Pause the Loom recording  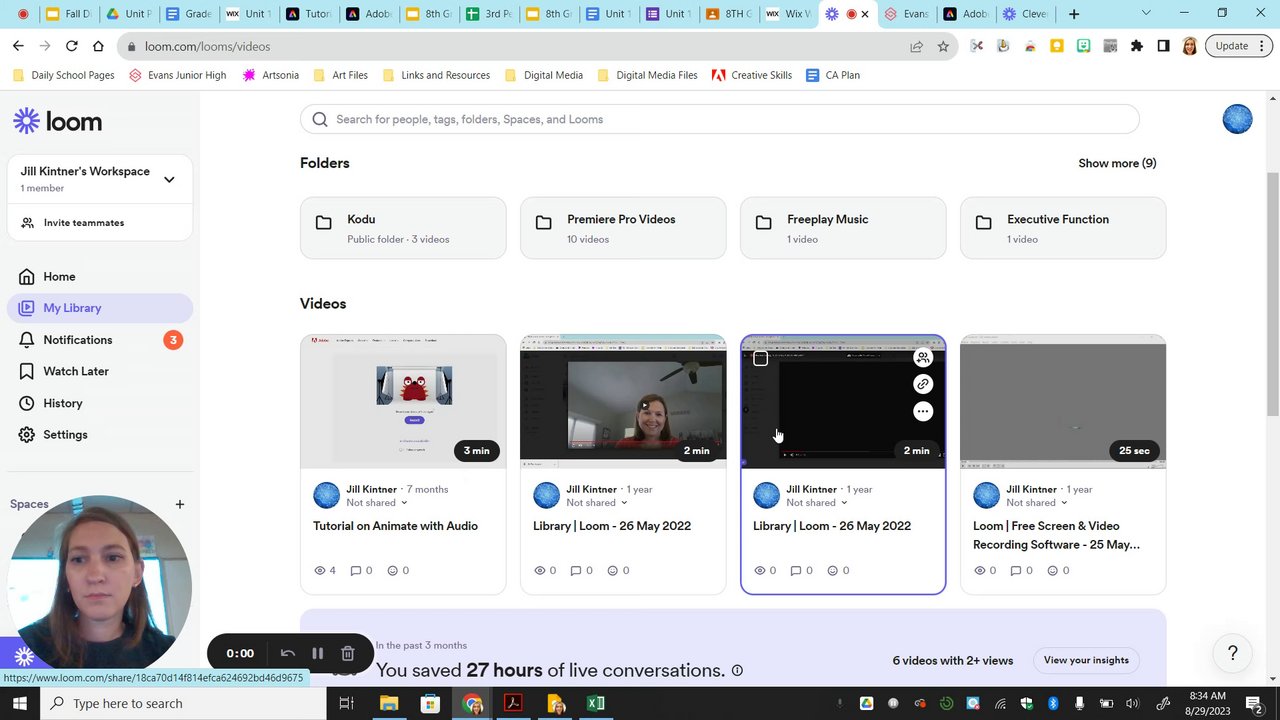point(317,653)
